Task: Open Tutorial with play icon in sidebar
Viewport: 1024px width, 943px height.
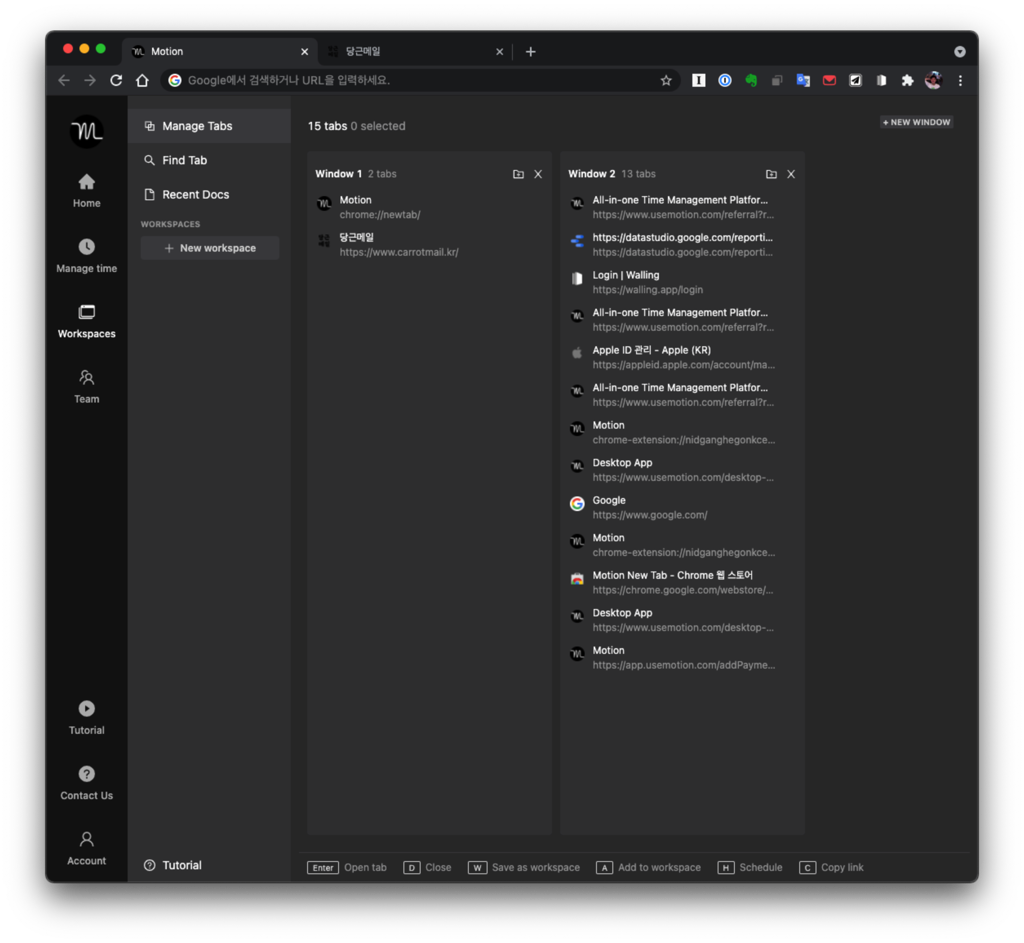Action: pyautogui.click(x=86, y=718)
